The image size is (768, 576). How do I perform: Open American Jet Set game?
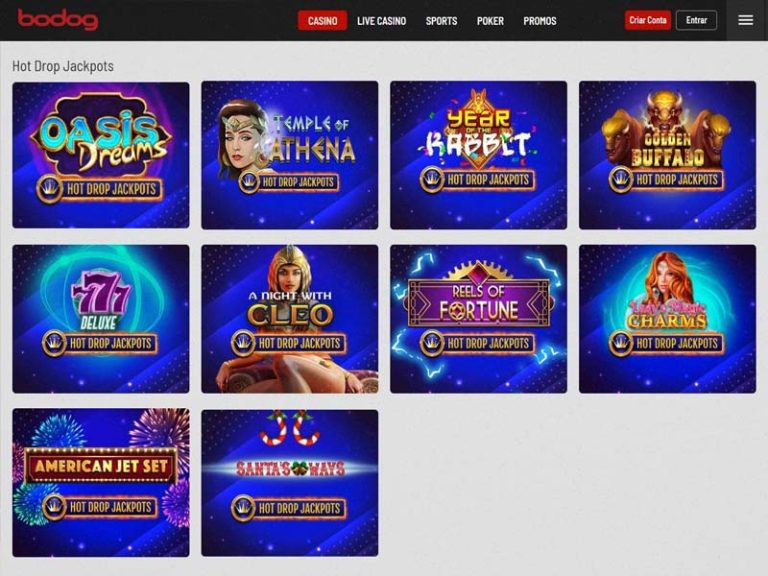[101, 482]
